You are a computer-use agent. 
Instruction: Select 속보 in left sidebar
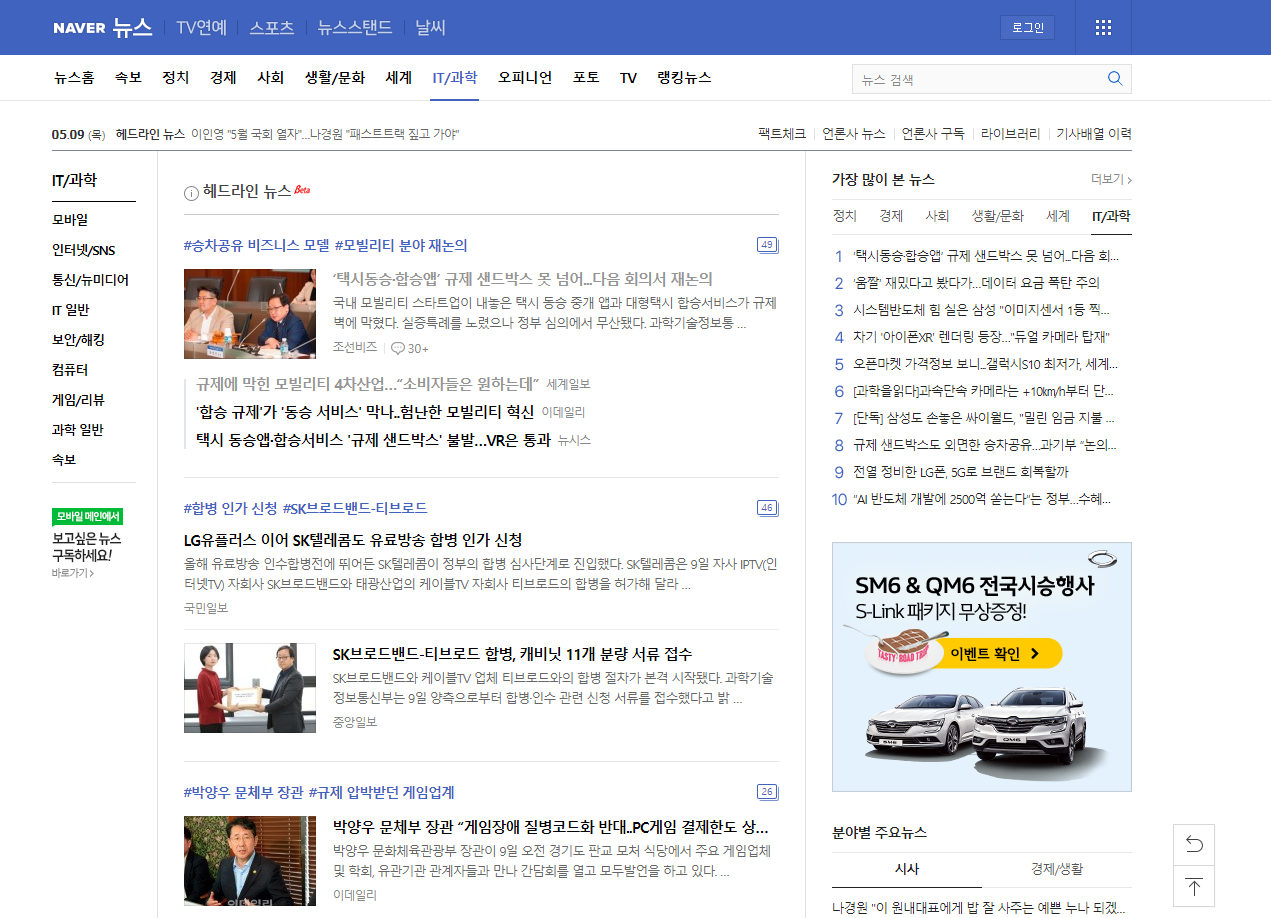pos(64,460)
